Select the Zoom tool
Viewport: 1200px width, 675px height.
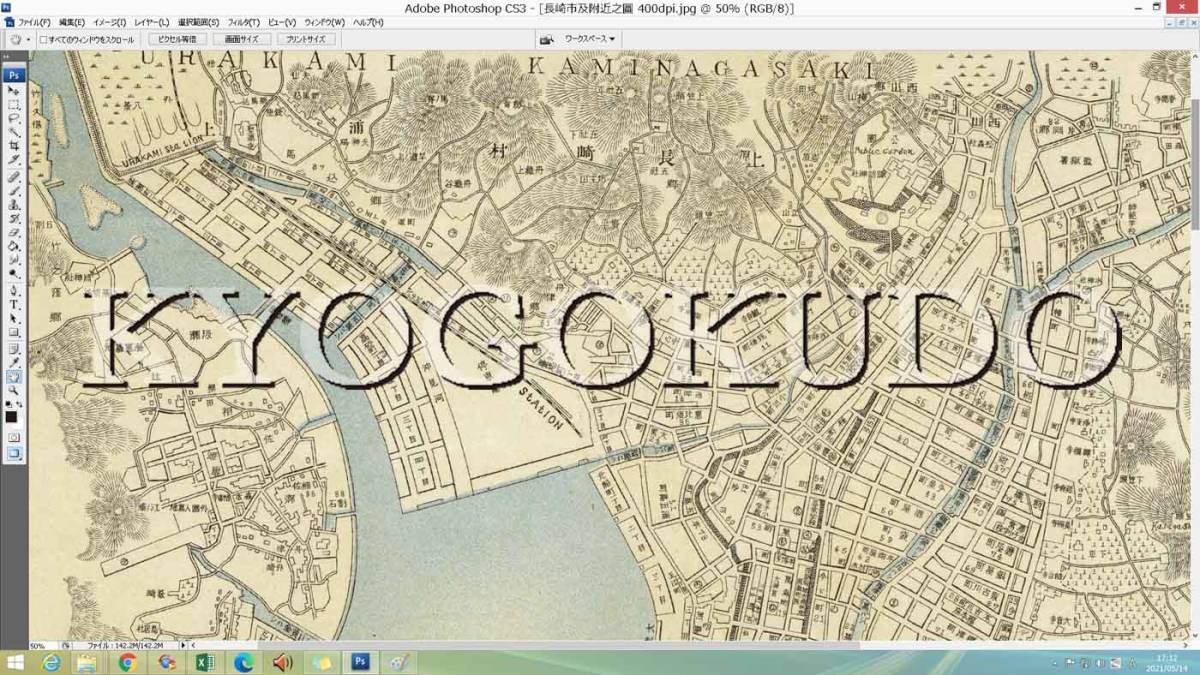coord(14,389)
